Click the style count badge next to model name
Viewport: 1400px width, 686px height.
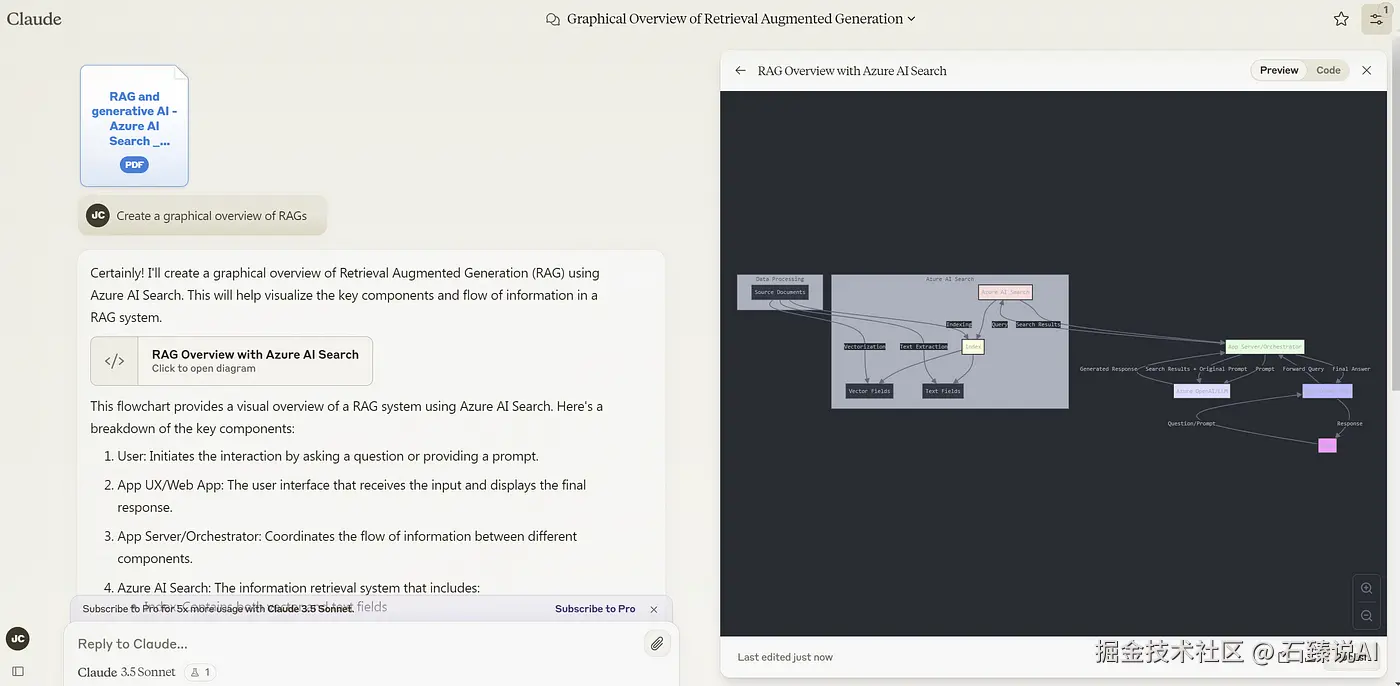[x=200, y=672]
